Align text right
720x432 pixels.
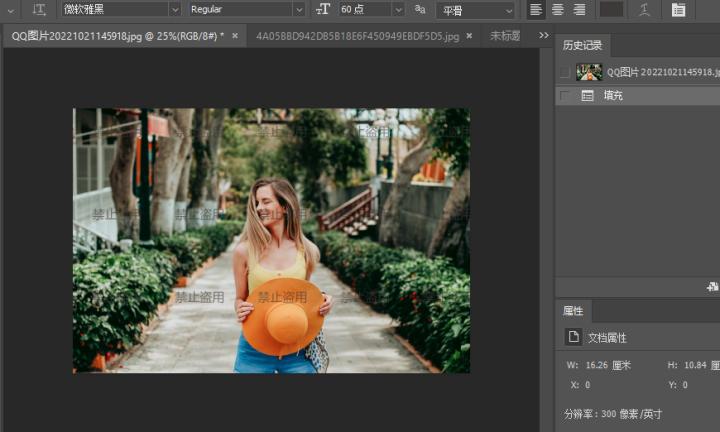coord(580,9)
